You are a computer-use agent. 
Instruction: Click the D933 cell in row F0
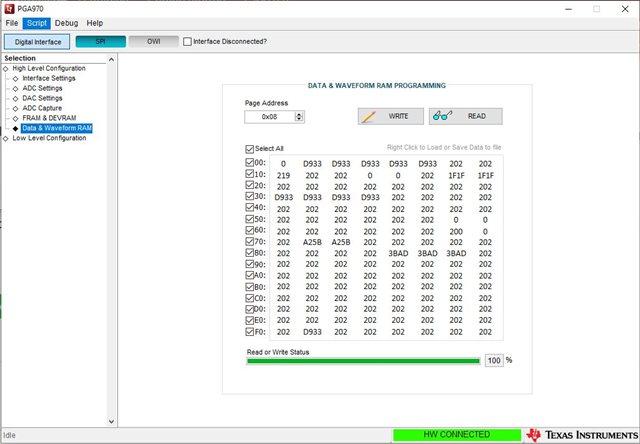tap(312, 332)
